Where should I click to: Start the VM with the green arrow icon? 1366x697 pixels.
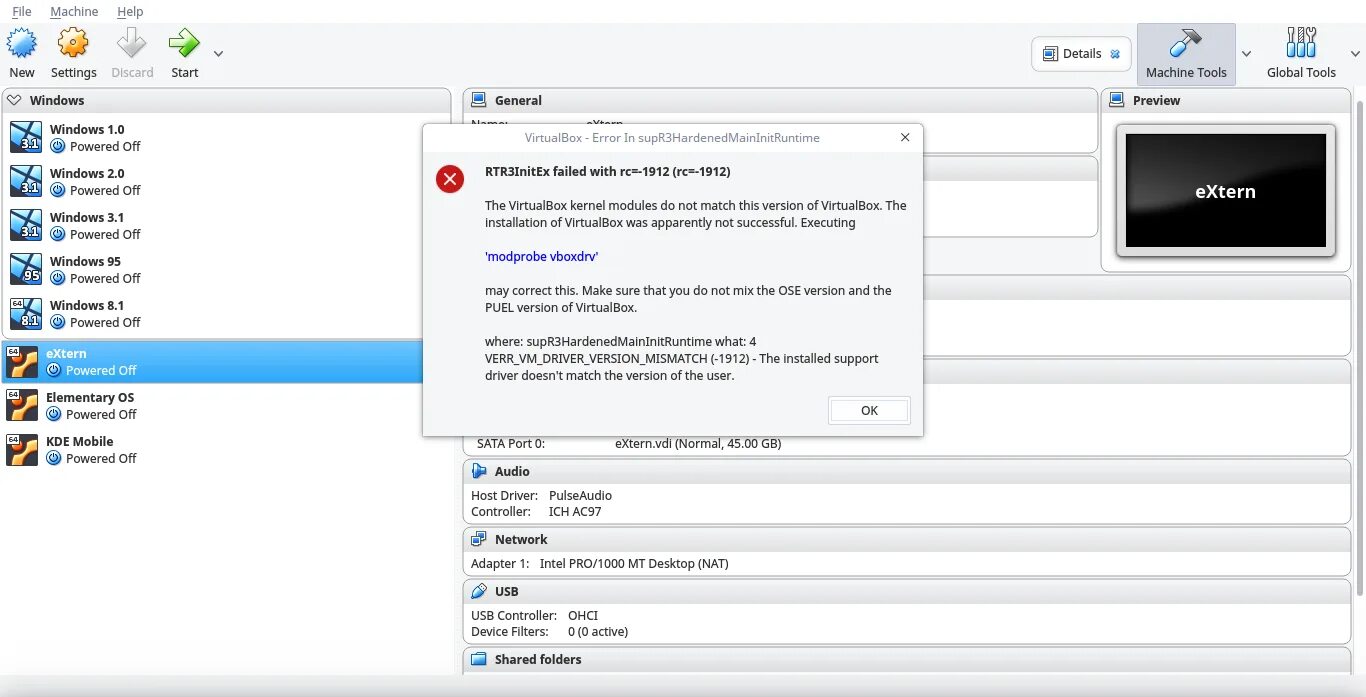pyautogui.click(x=184, y=43)
